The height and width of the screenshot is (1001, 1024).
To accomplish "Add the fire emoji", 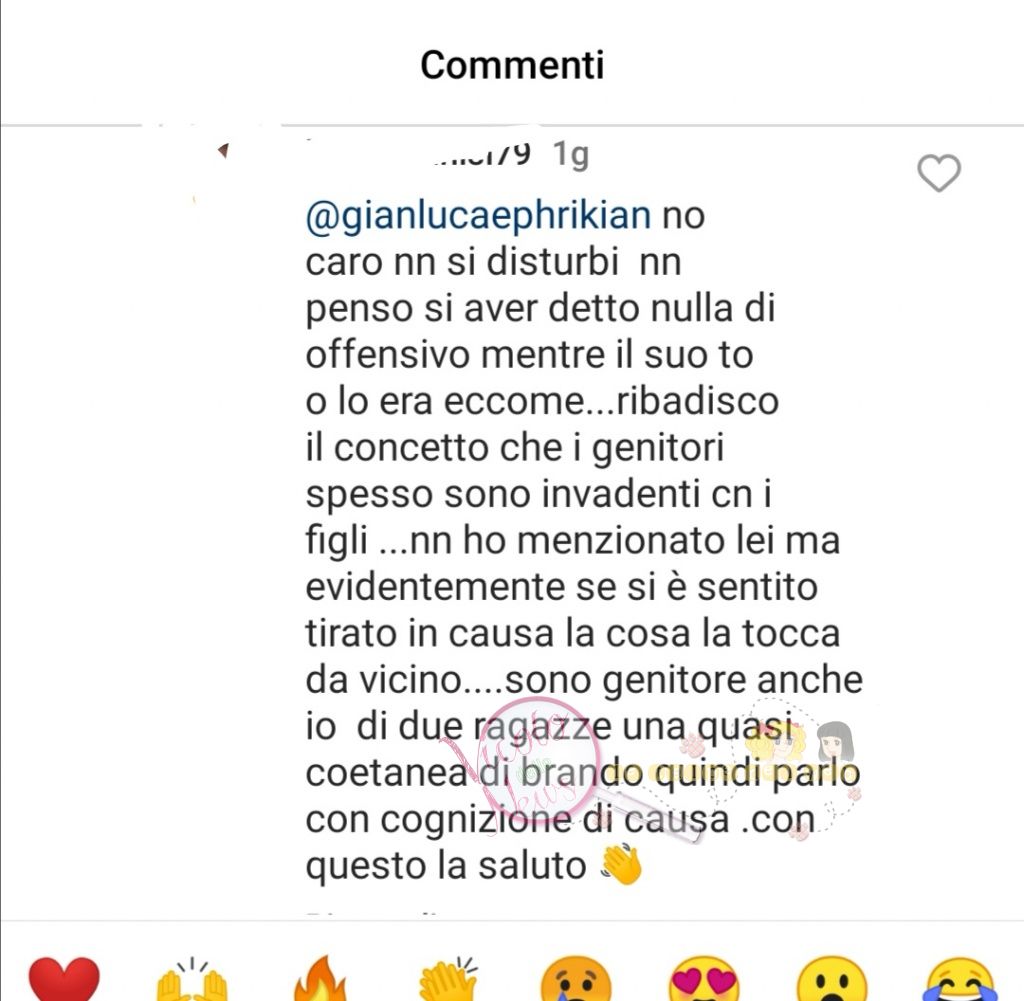I will (319, 978).
